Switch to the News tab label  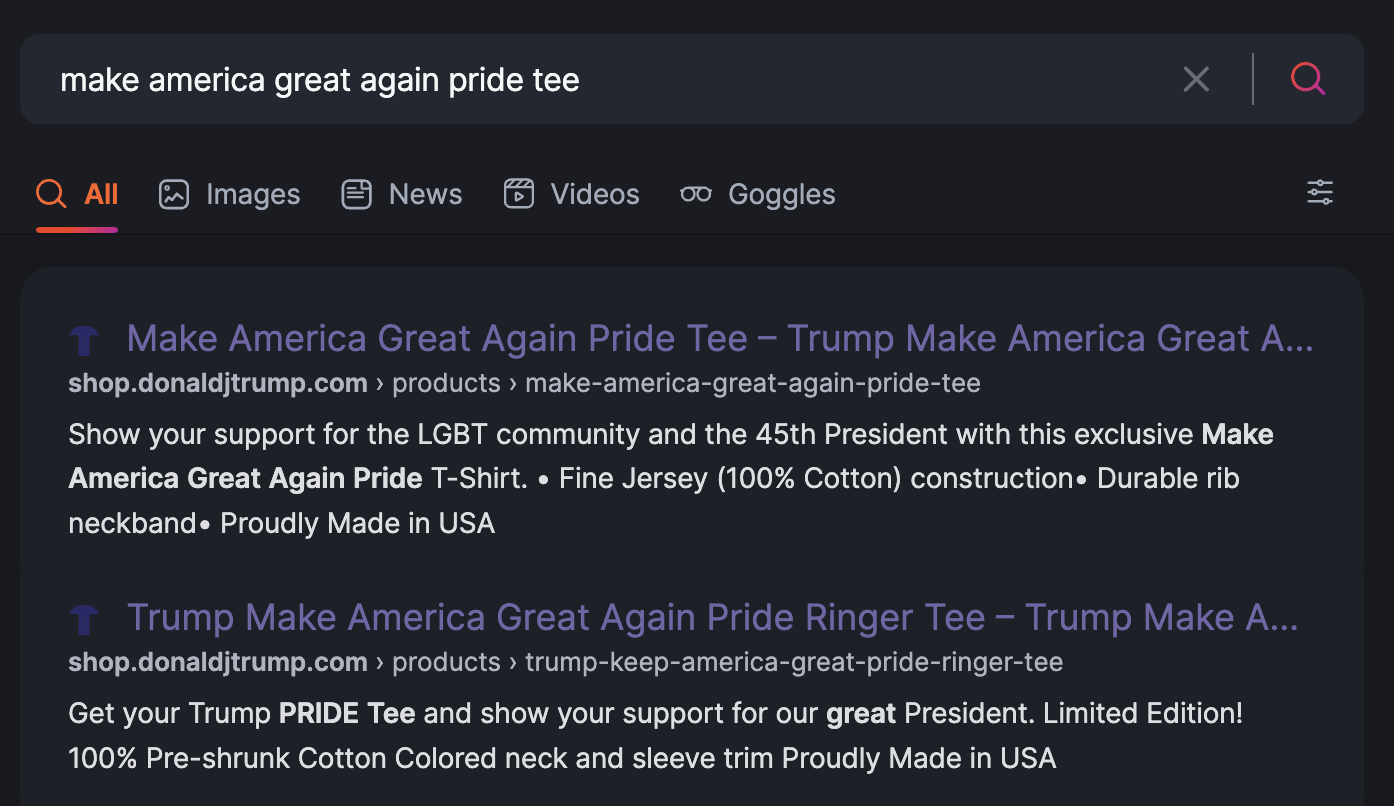425,194
